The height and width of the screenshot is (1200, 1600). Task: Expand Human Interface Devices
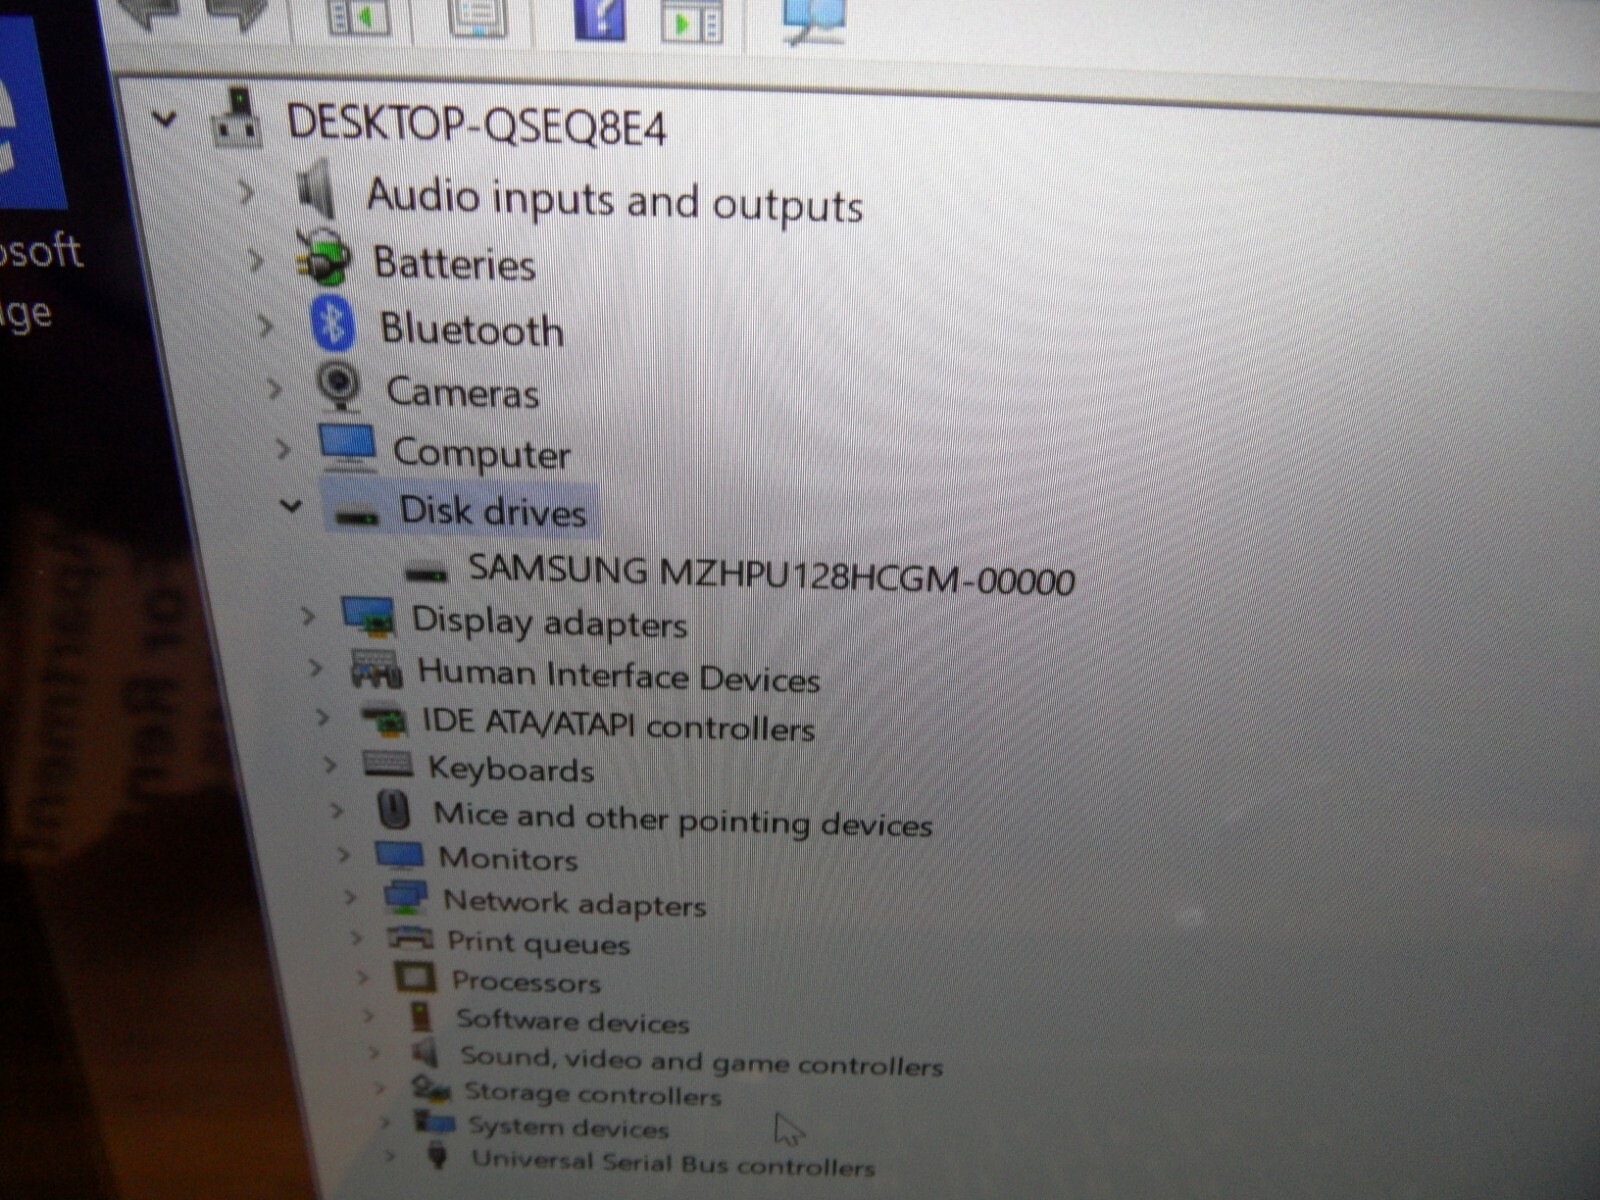coord(316,667)
